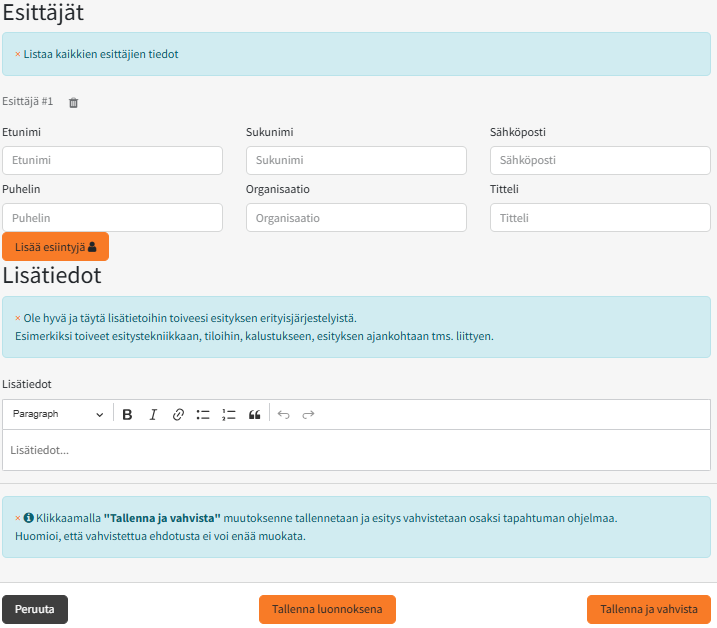Click the Peruuta button

(35, 609)
